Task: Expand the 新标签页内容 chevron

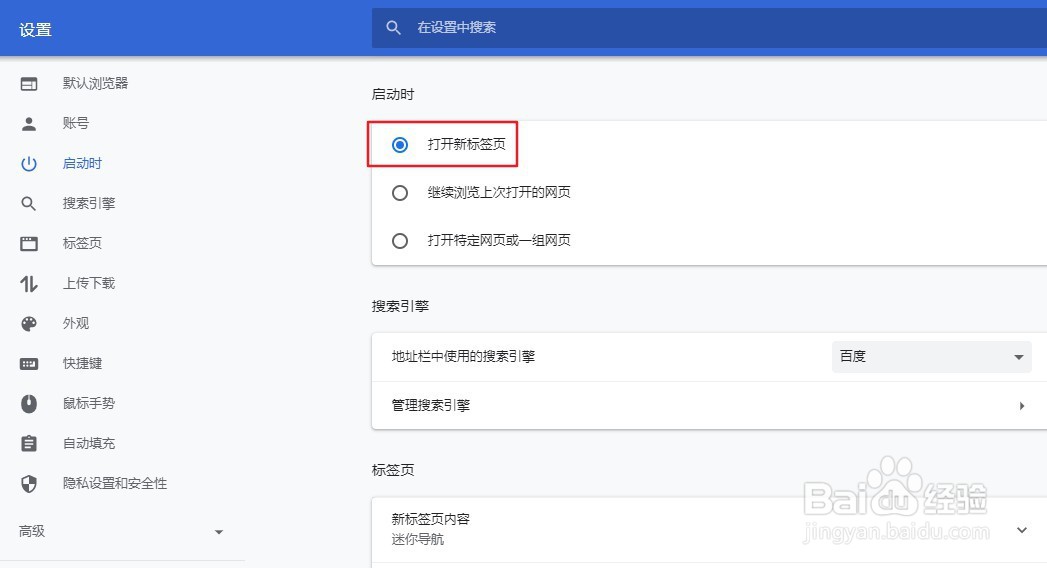Action: 1022,530
